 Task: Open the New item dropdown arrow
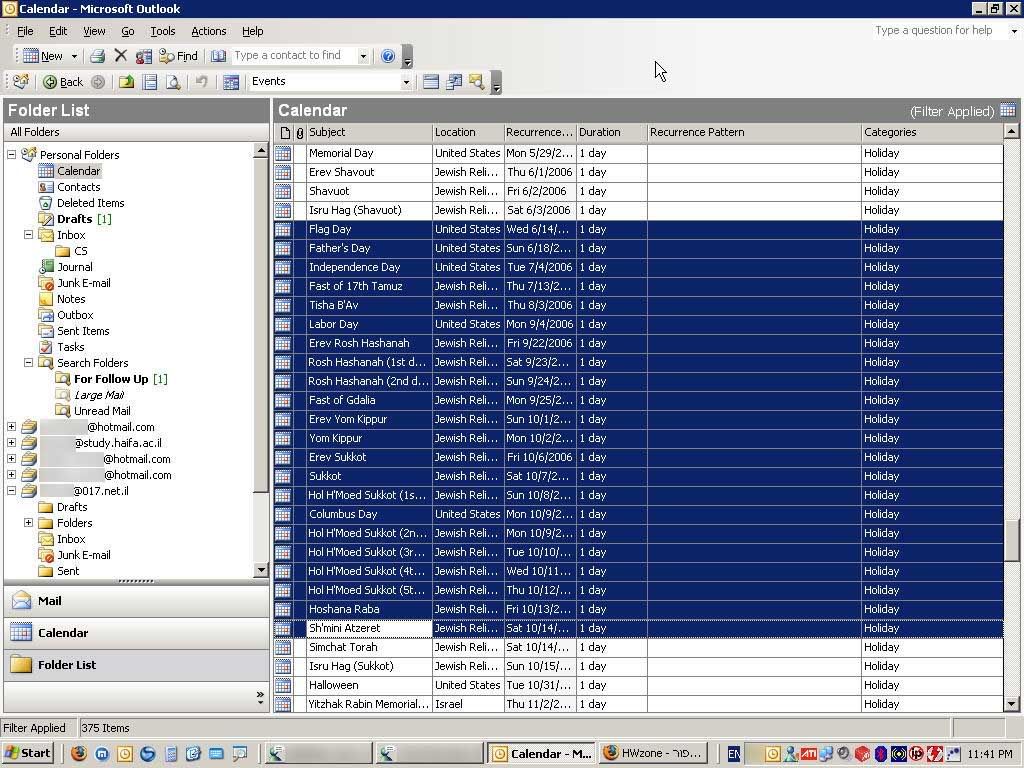[74, 56]
